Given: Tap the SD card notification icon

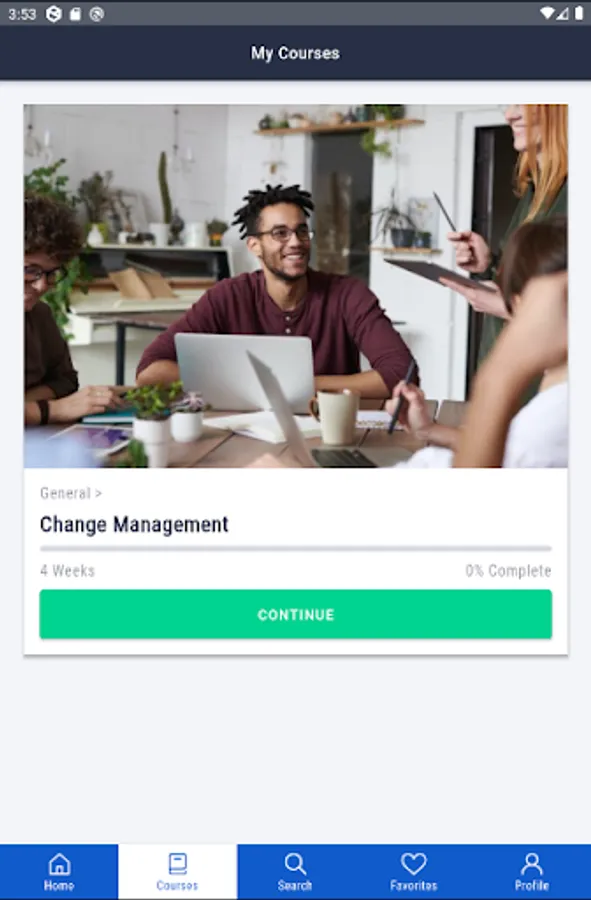Looking at the screenshot, I should coord(75,14).
